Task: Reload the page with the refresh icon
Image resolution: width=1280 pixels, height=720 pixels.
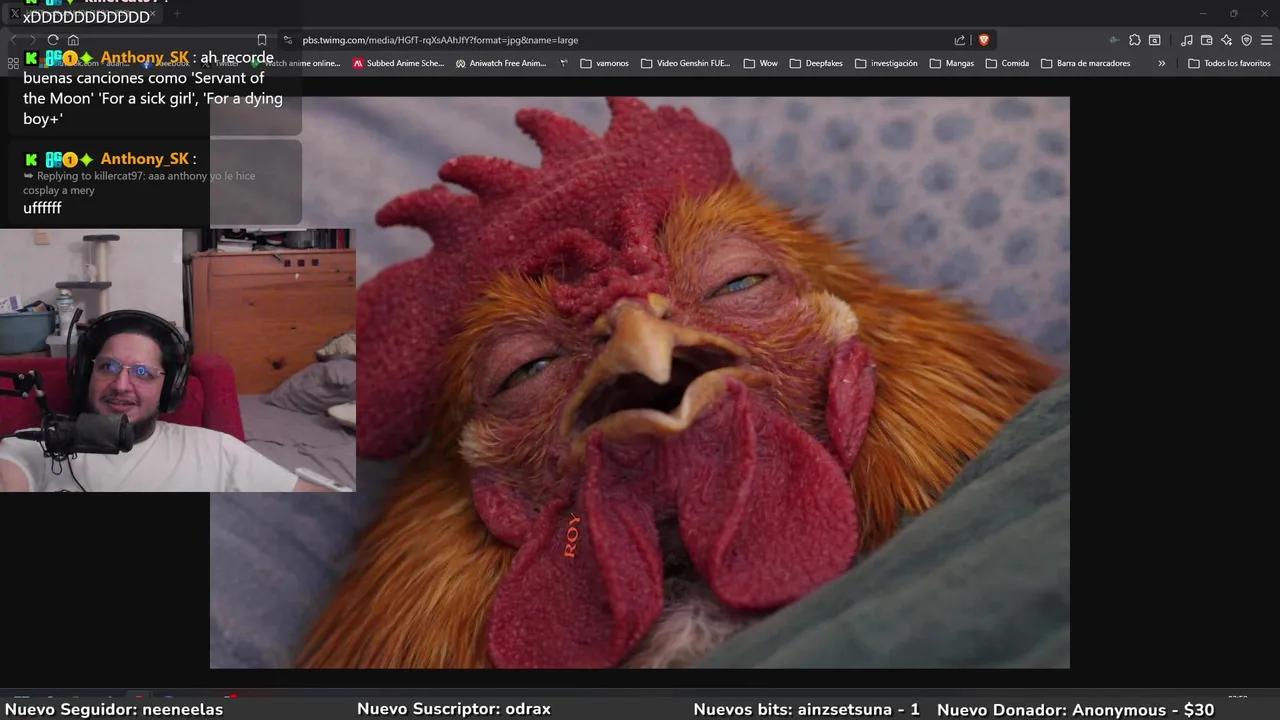Action: point(53,40)
